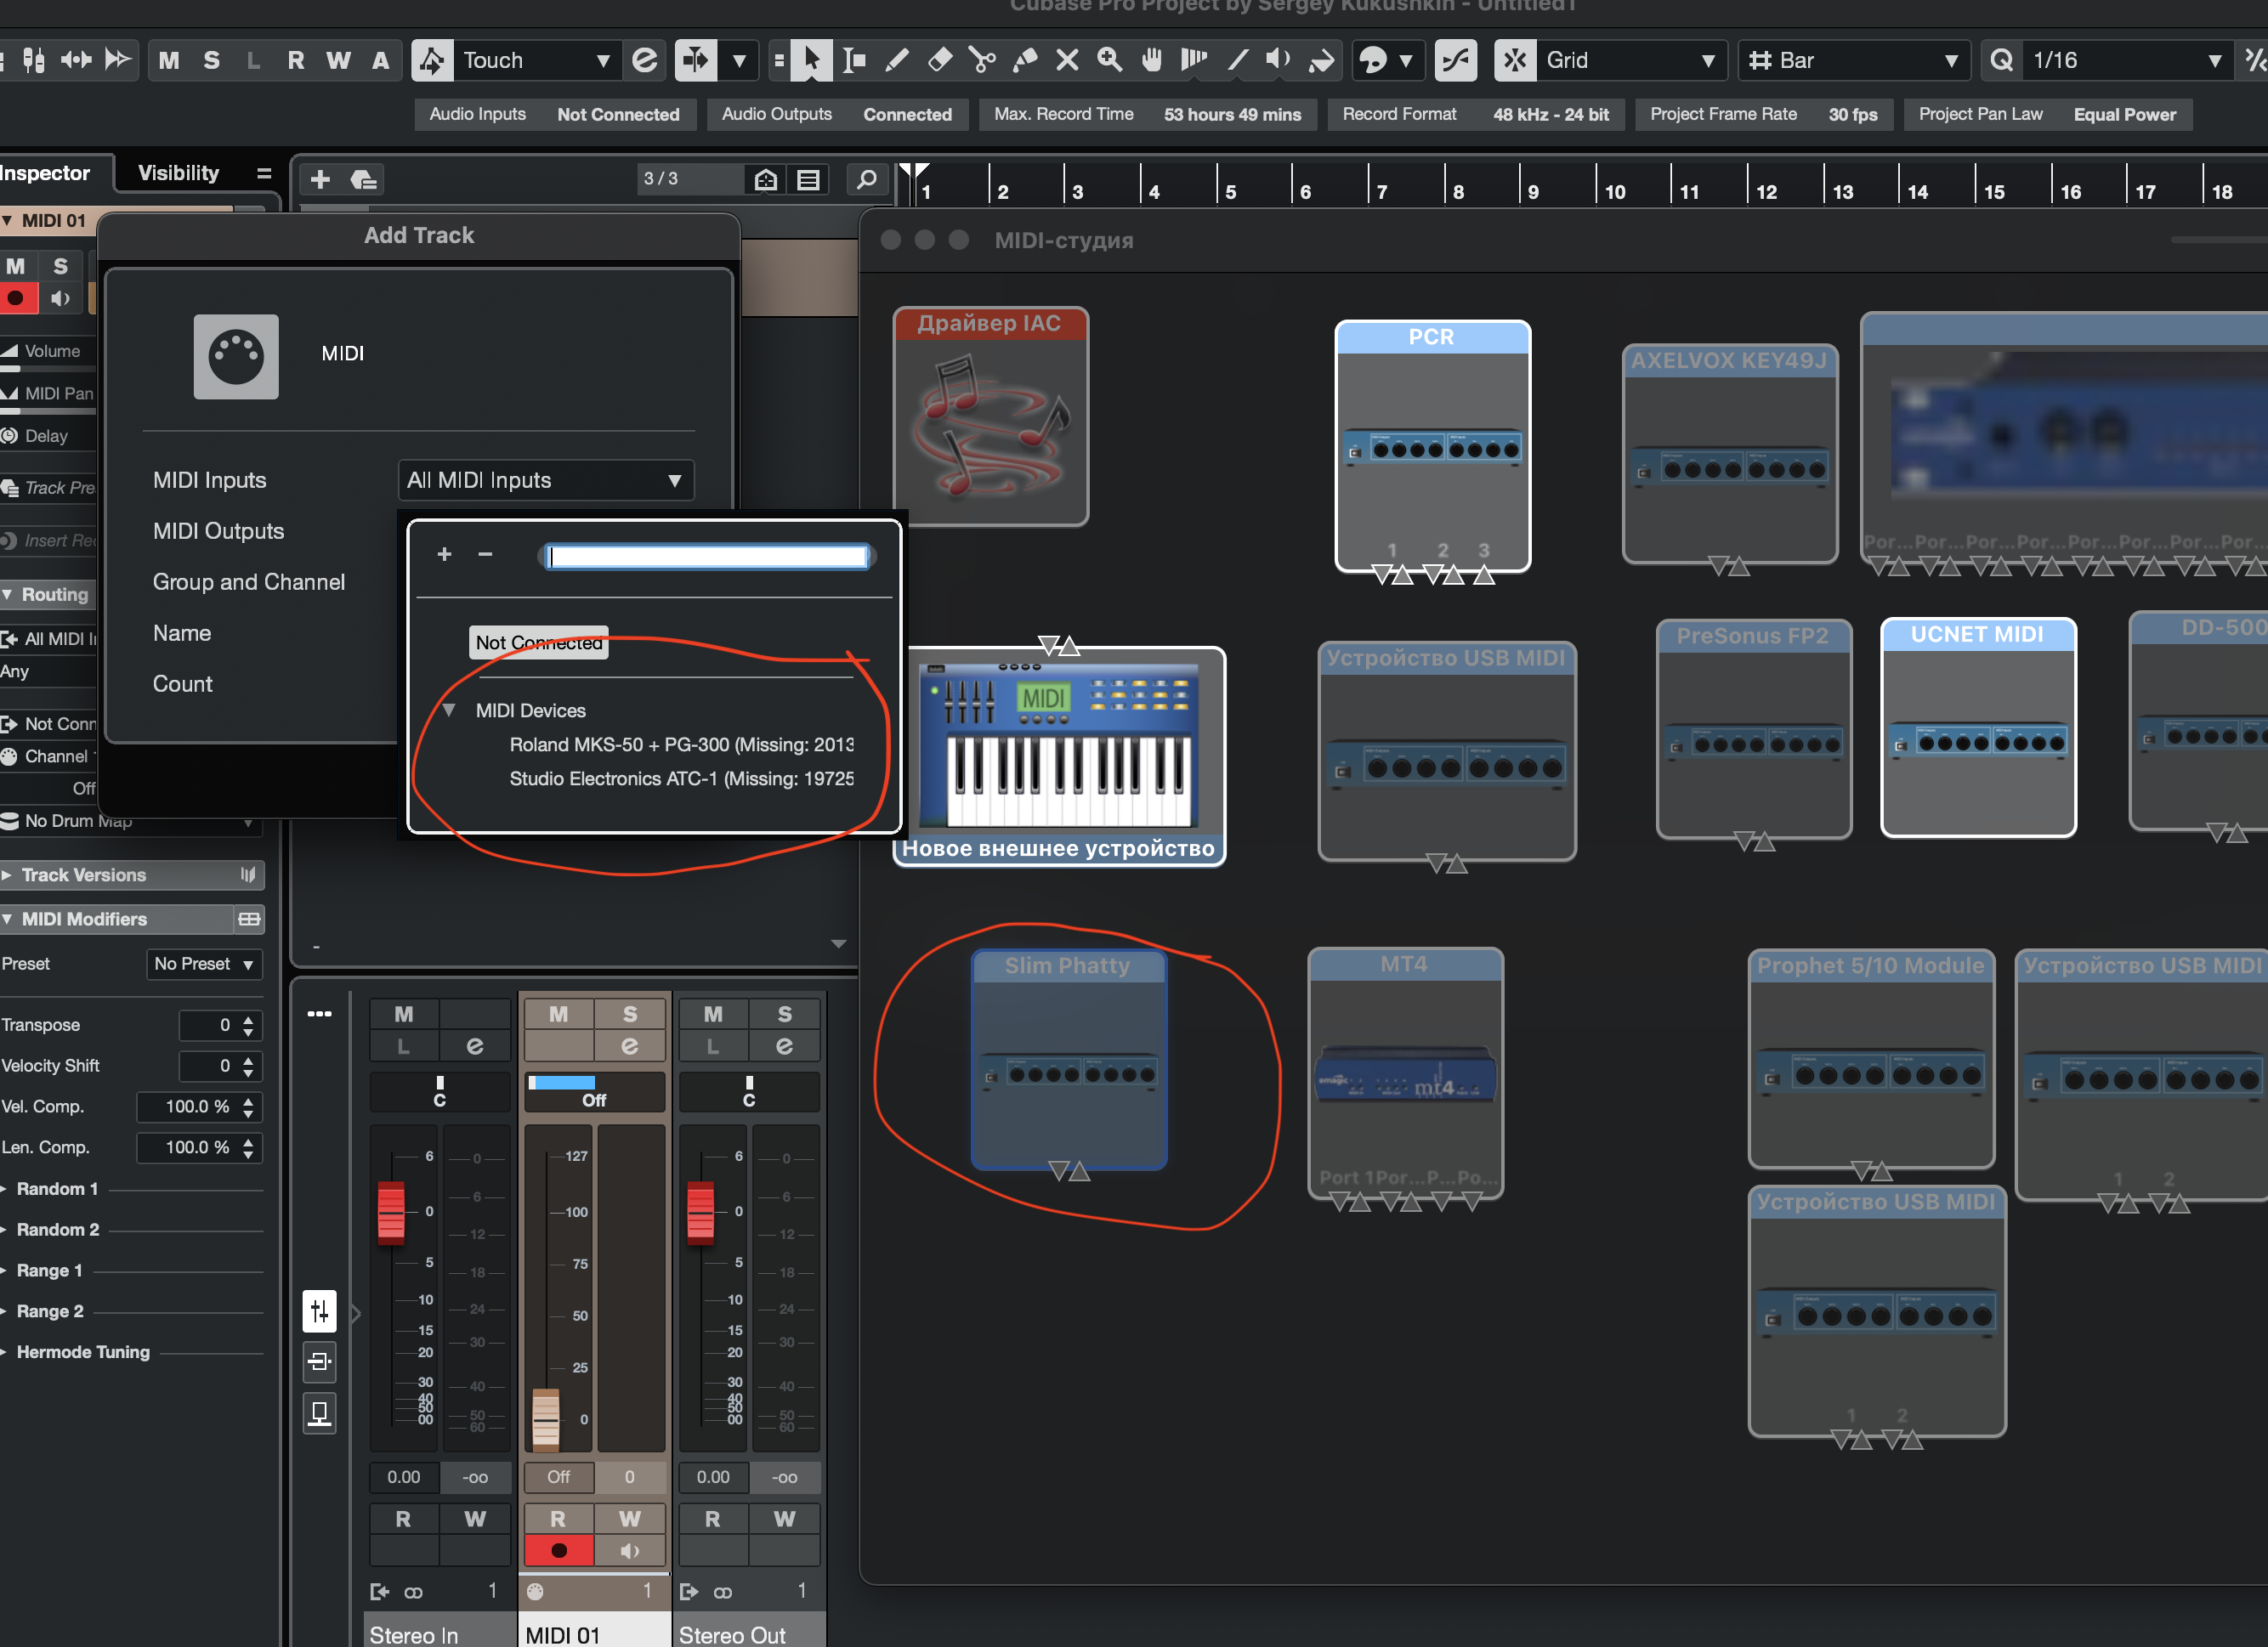Expand the Track Versions section
The image size is (2268, 1647).
(x=84, y=875)
